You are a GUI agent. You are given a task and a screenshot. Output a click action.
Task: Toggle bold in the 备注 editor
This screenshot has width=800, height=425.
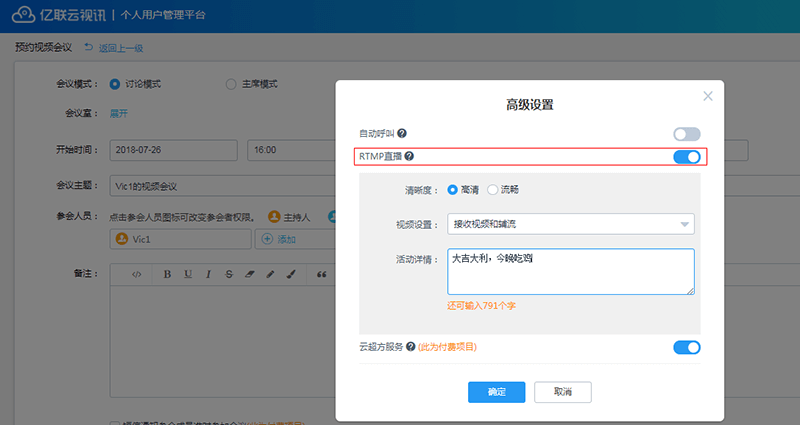pos(167,274)
